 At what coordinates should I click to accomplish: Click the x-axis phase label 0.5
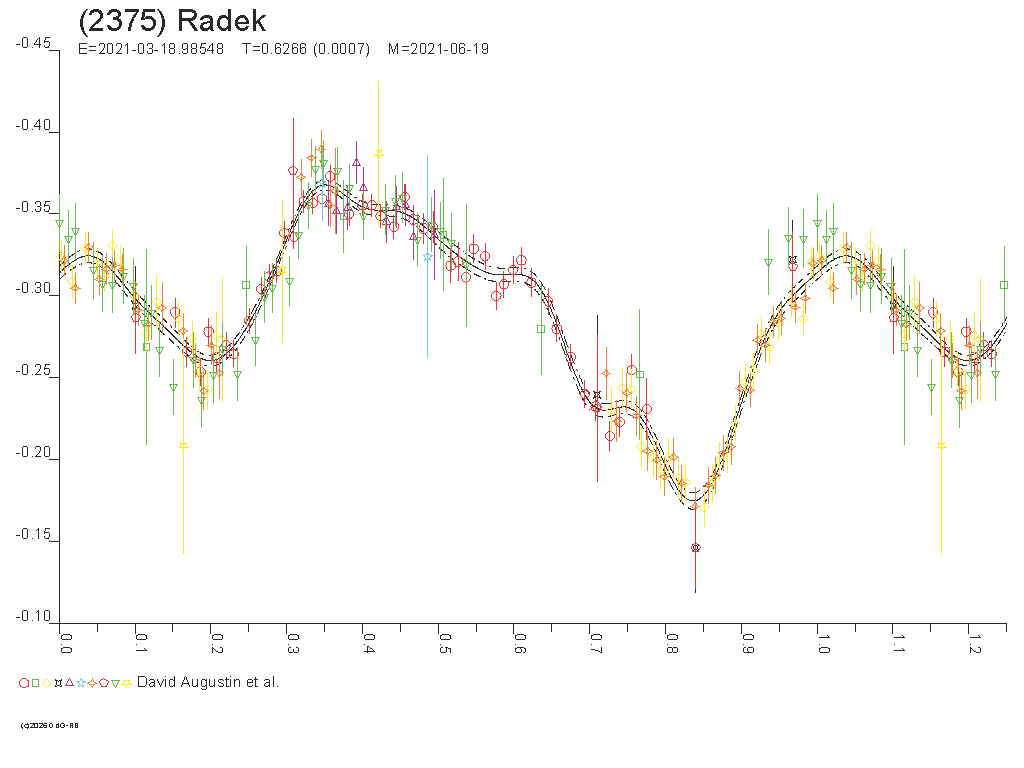(444, 644)
